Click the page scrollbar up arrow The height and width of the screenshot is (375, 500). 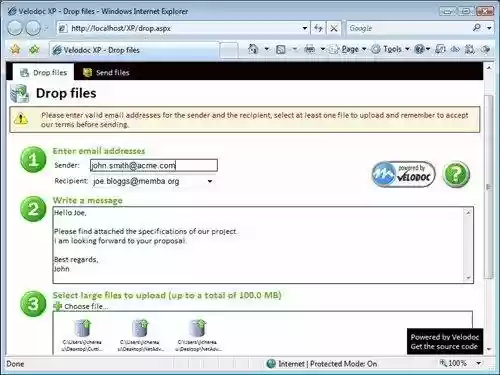488,68
